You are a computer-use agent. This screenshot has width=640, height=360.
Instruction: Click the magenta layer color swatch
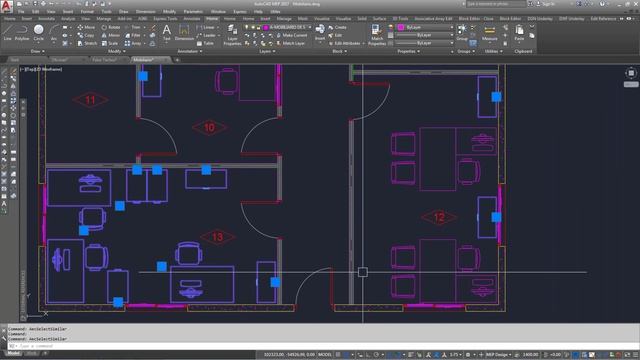[x=266, y=27]
